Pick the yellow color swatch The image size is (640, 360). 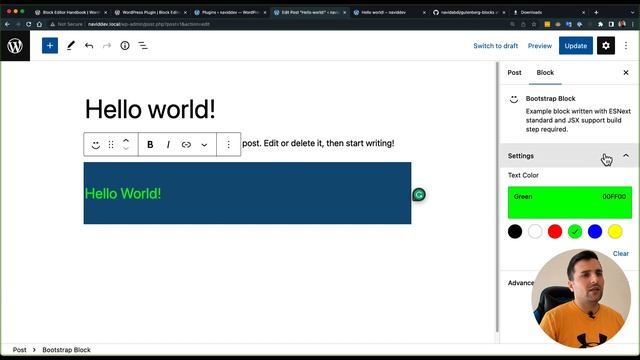615,232
